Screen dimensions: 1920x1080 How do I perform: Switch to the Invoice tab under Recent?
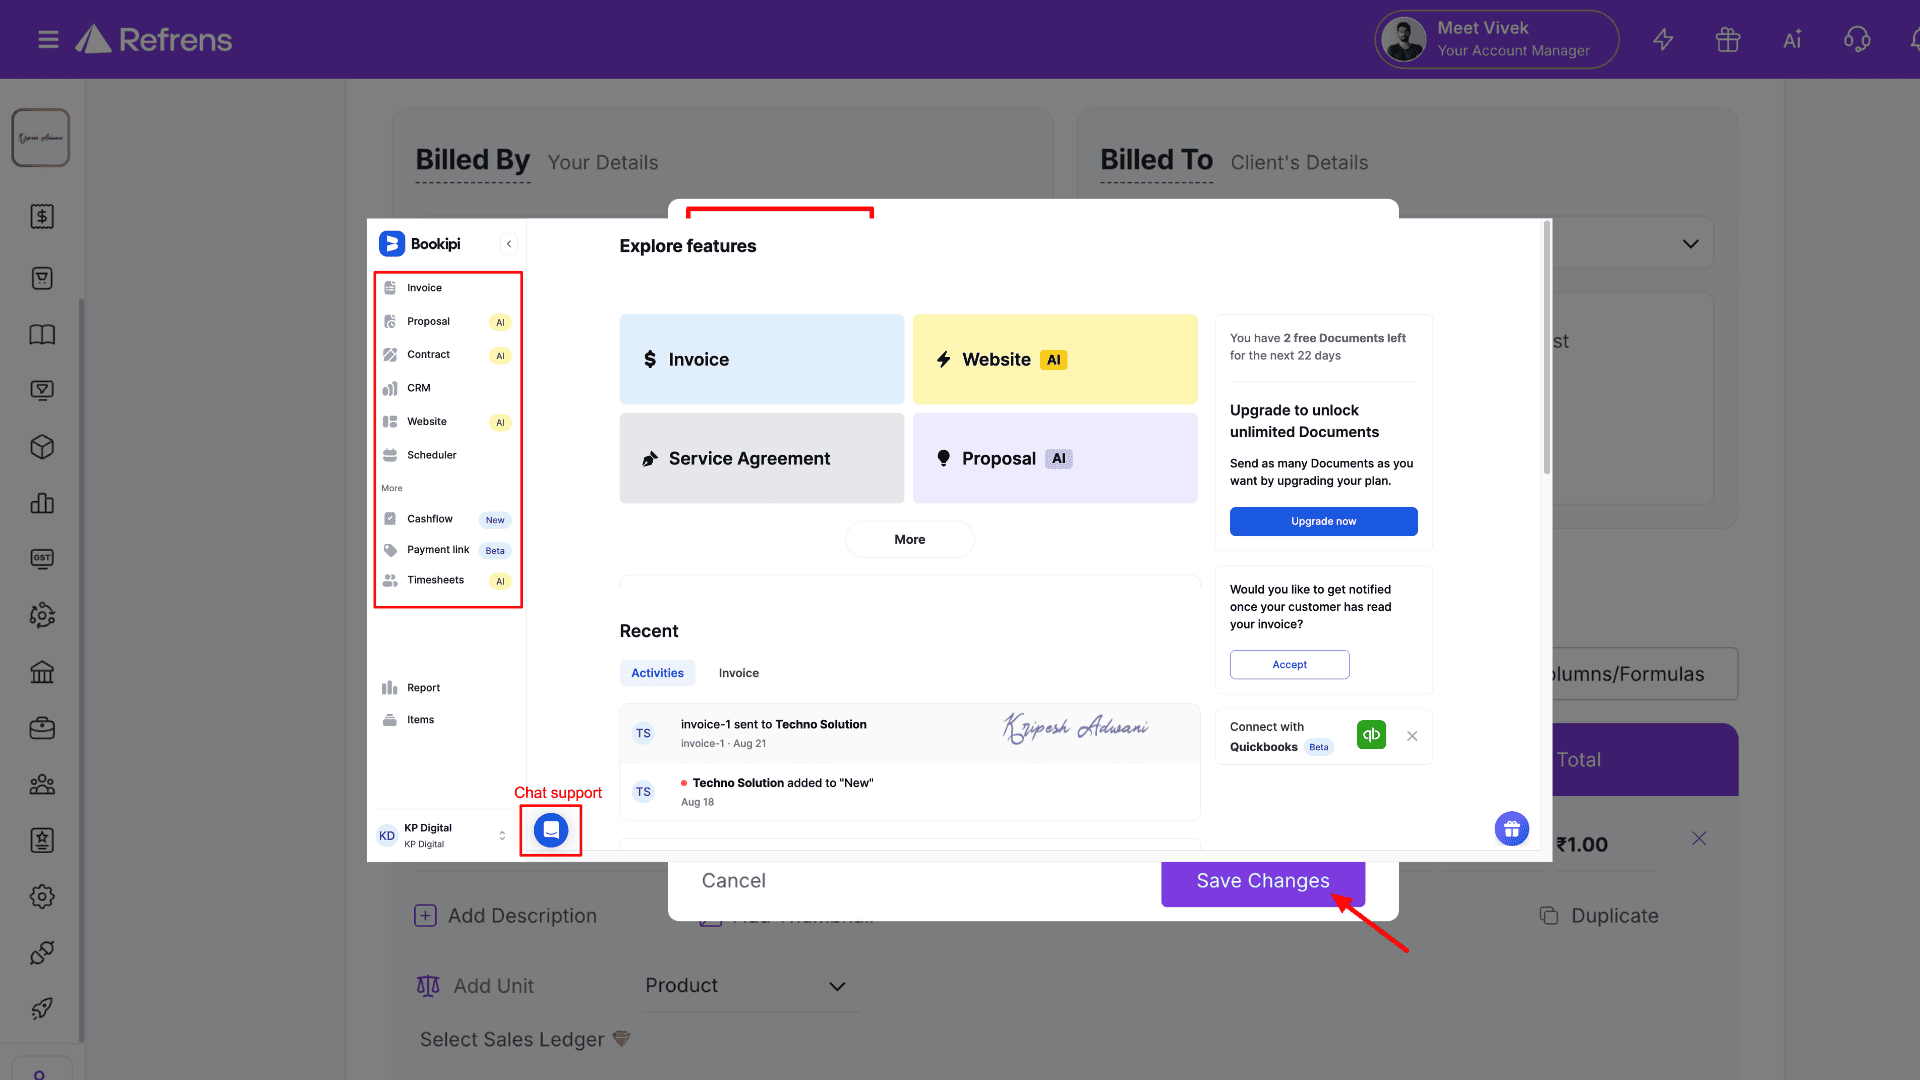click(738, 673)
